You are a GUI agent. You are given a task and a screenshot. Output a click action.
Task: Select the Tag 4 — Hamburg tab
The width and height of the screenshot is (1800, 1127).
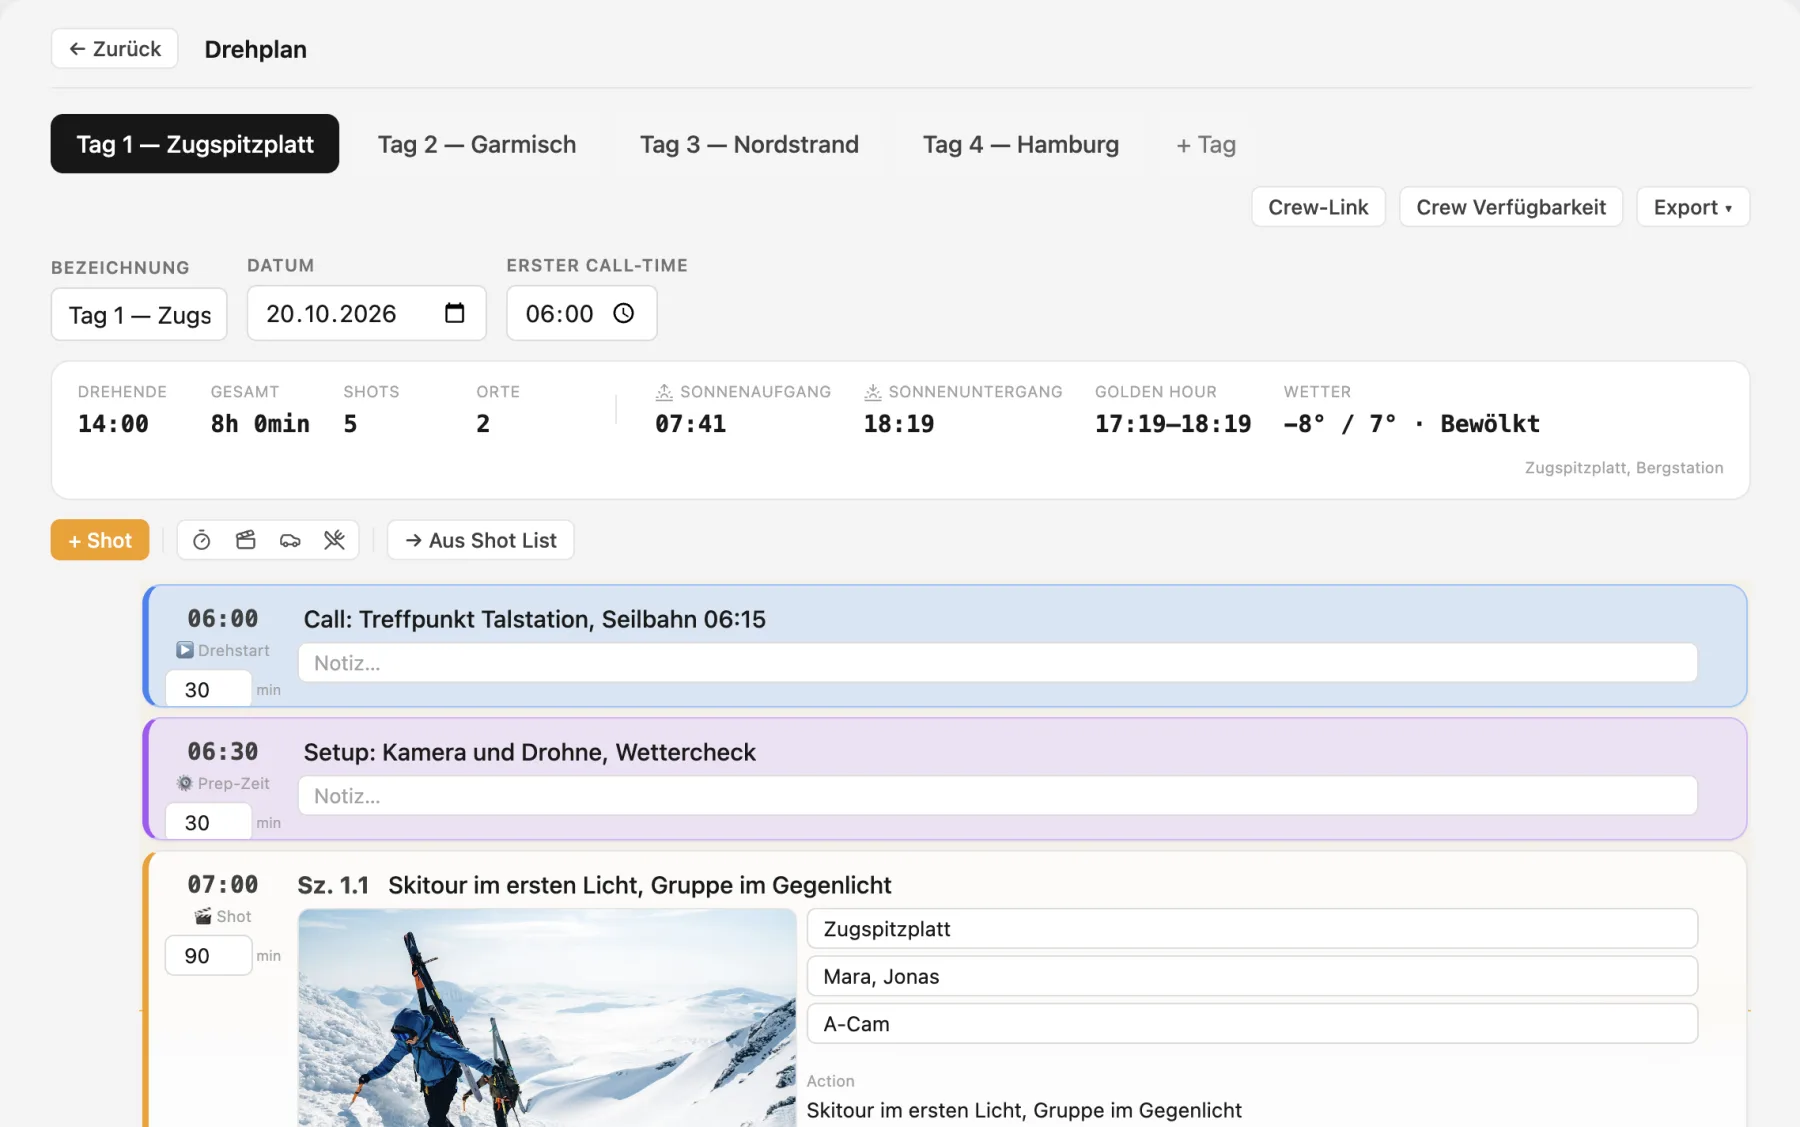click(x=1021, y=144)
